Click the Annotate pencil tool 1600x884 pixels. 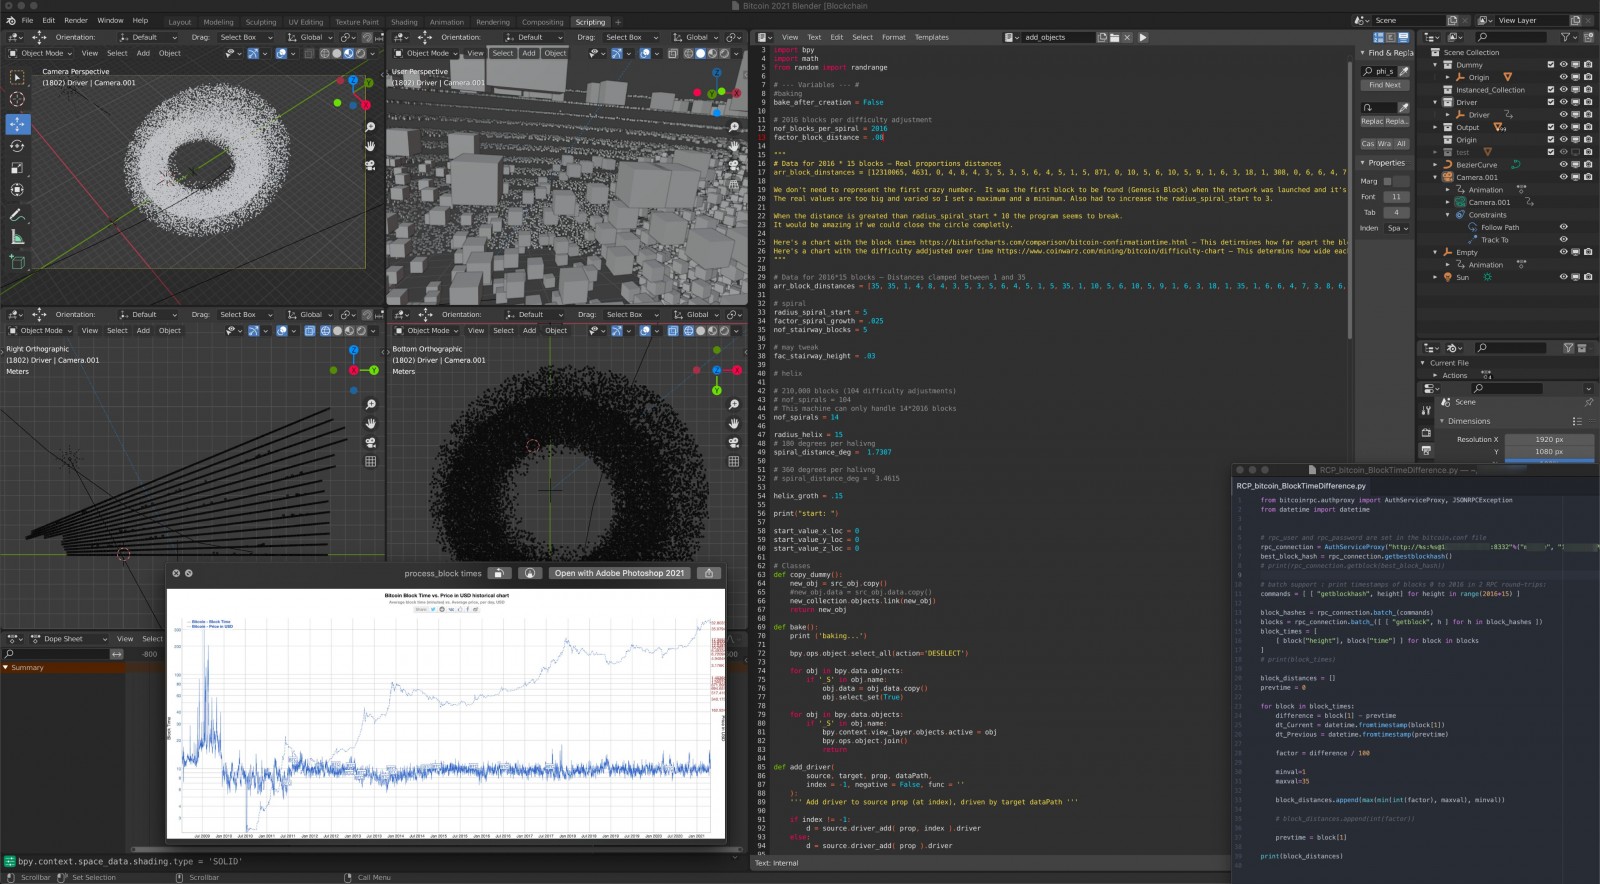[x=17, y=215]
